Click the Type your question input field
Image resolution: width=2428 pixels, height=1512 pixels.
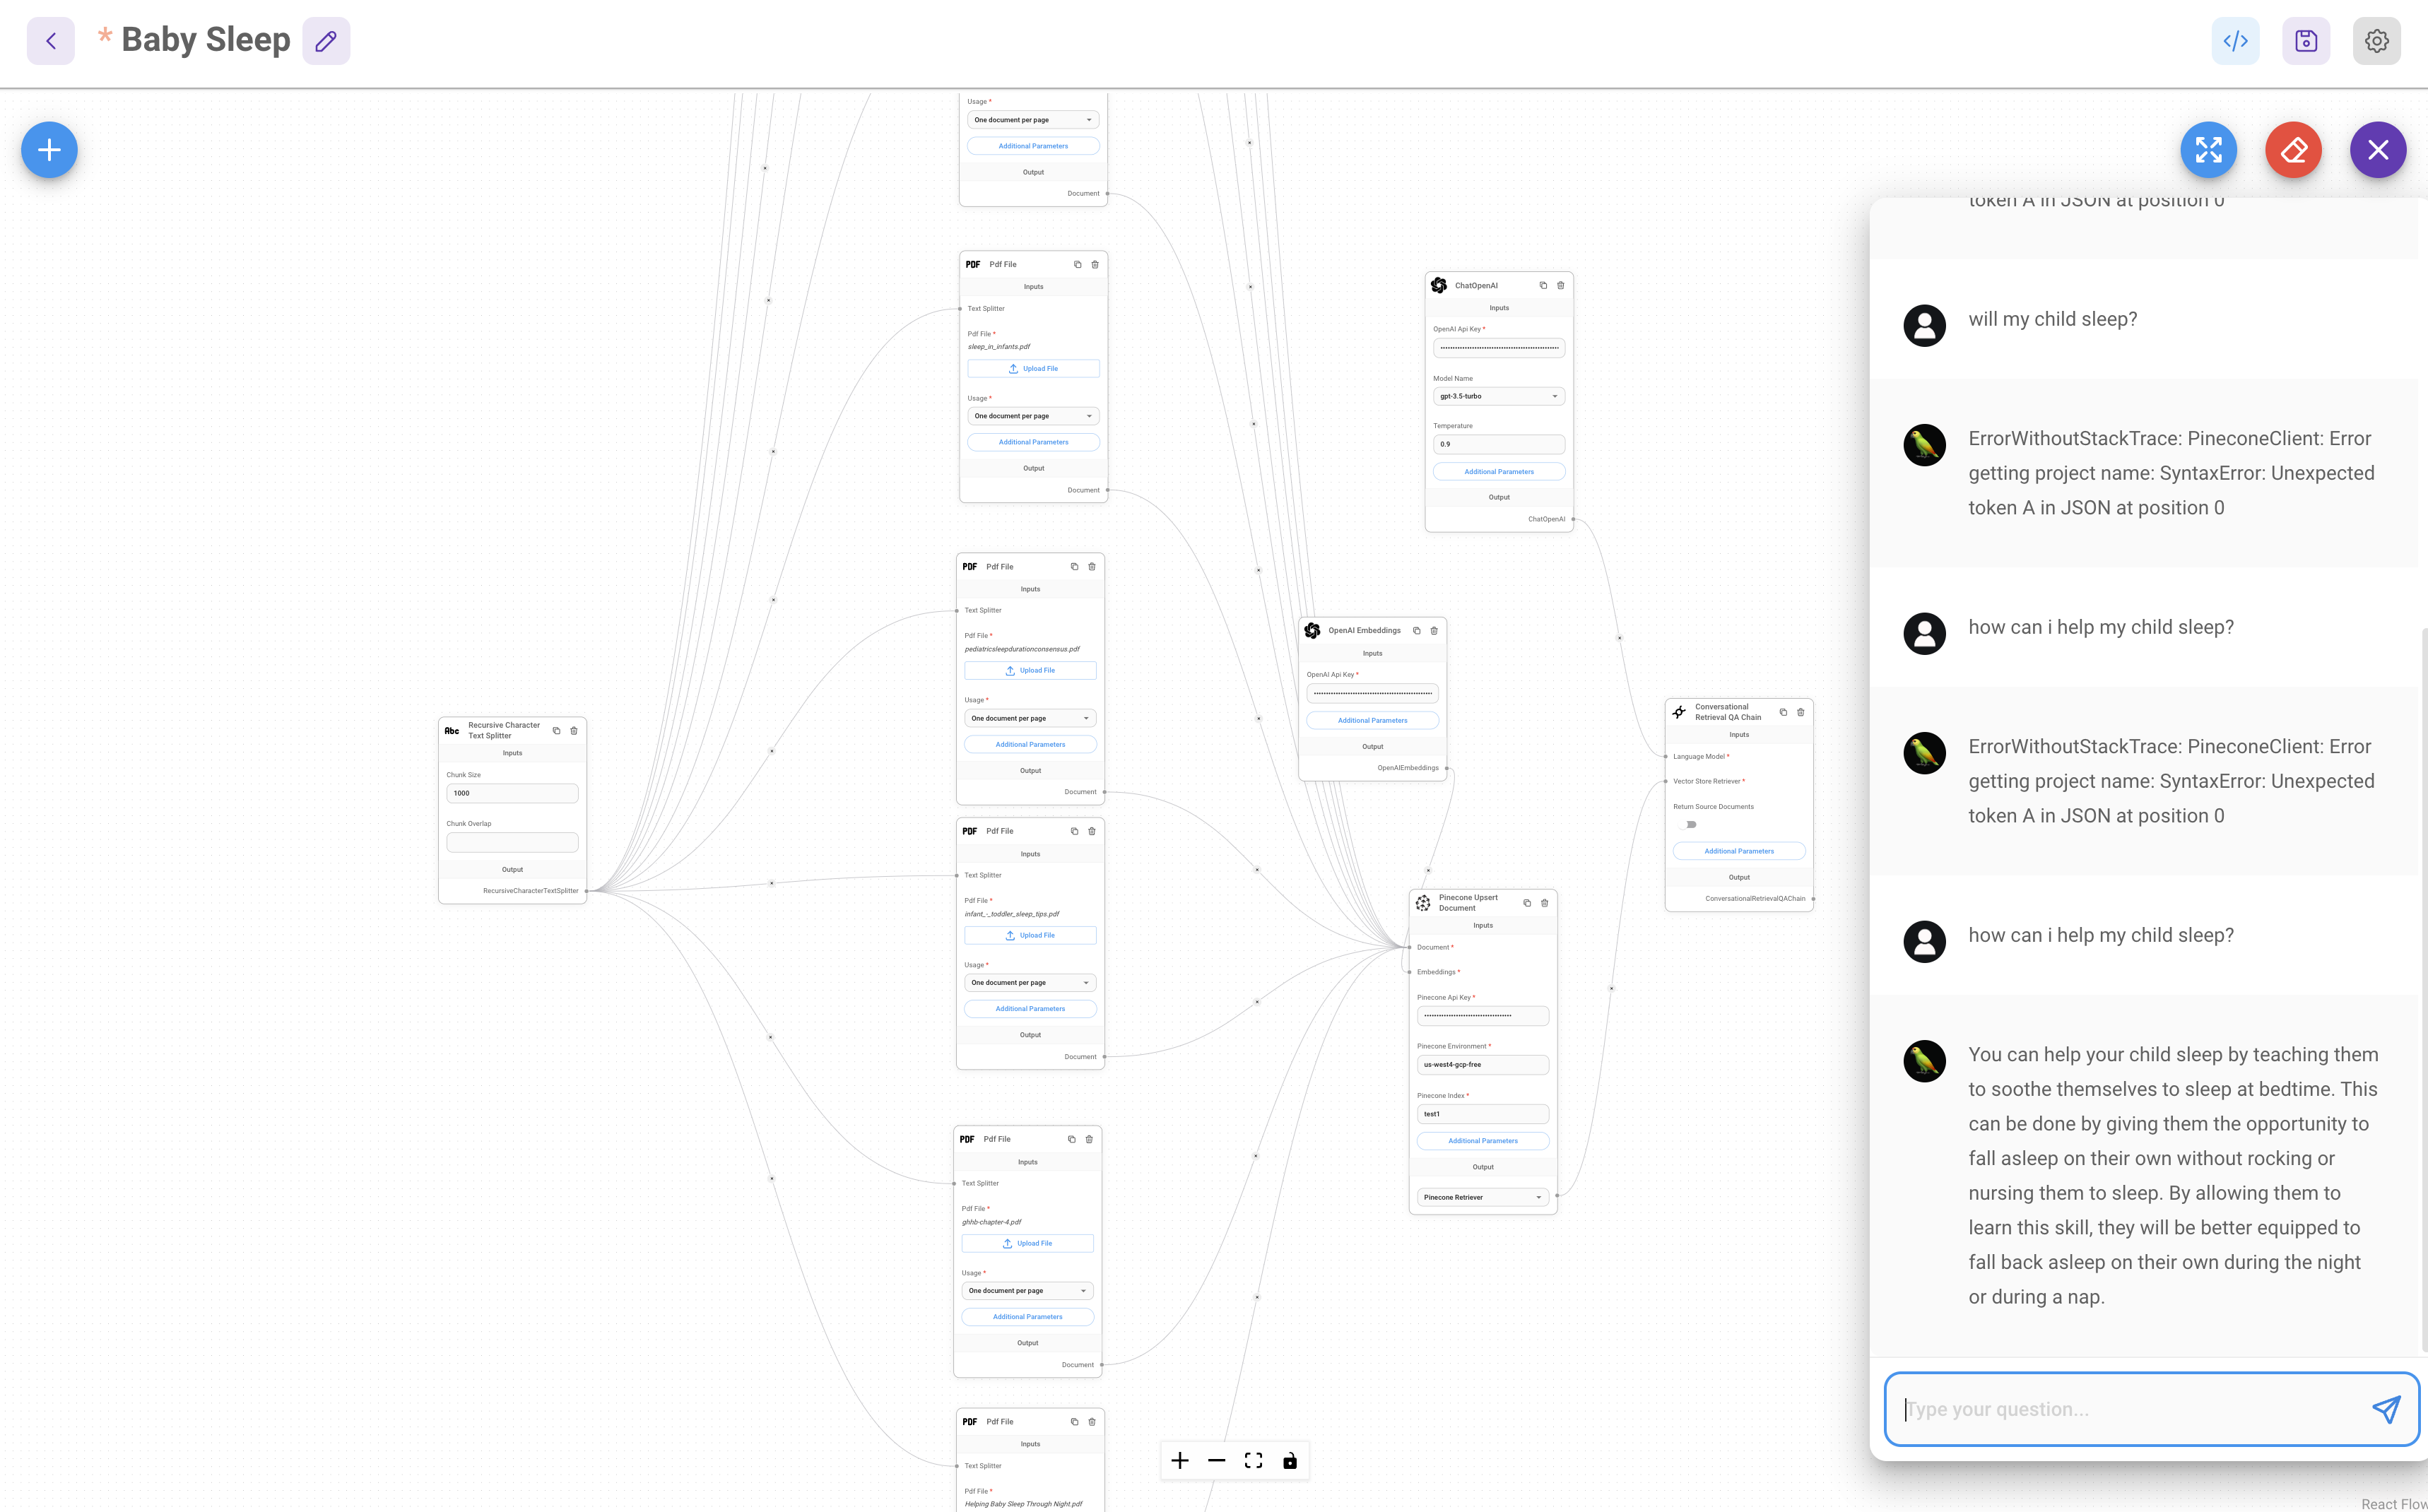click(2130, 1409)
